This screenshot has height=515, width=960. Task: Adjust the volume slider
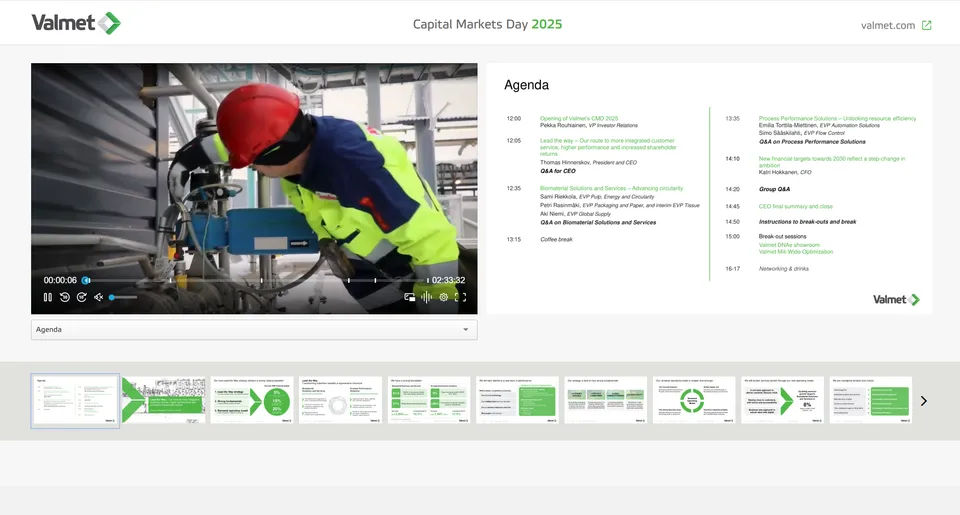pyautogui.click(x=123, y=297)
